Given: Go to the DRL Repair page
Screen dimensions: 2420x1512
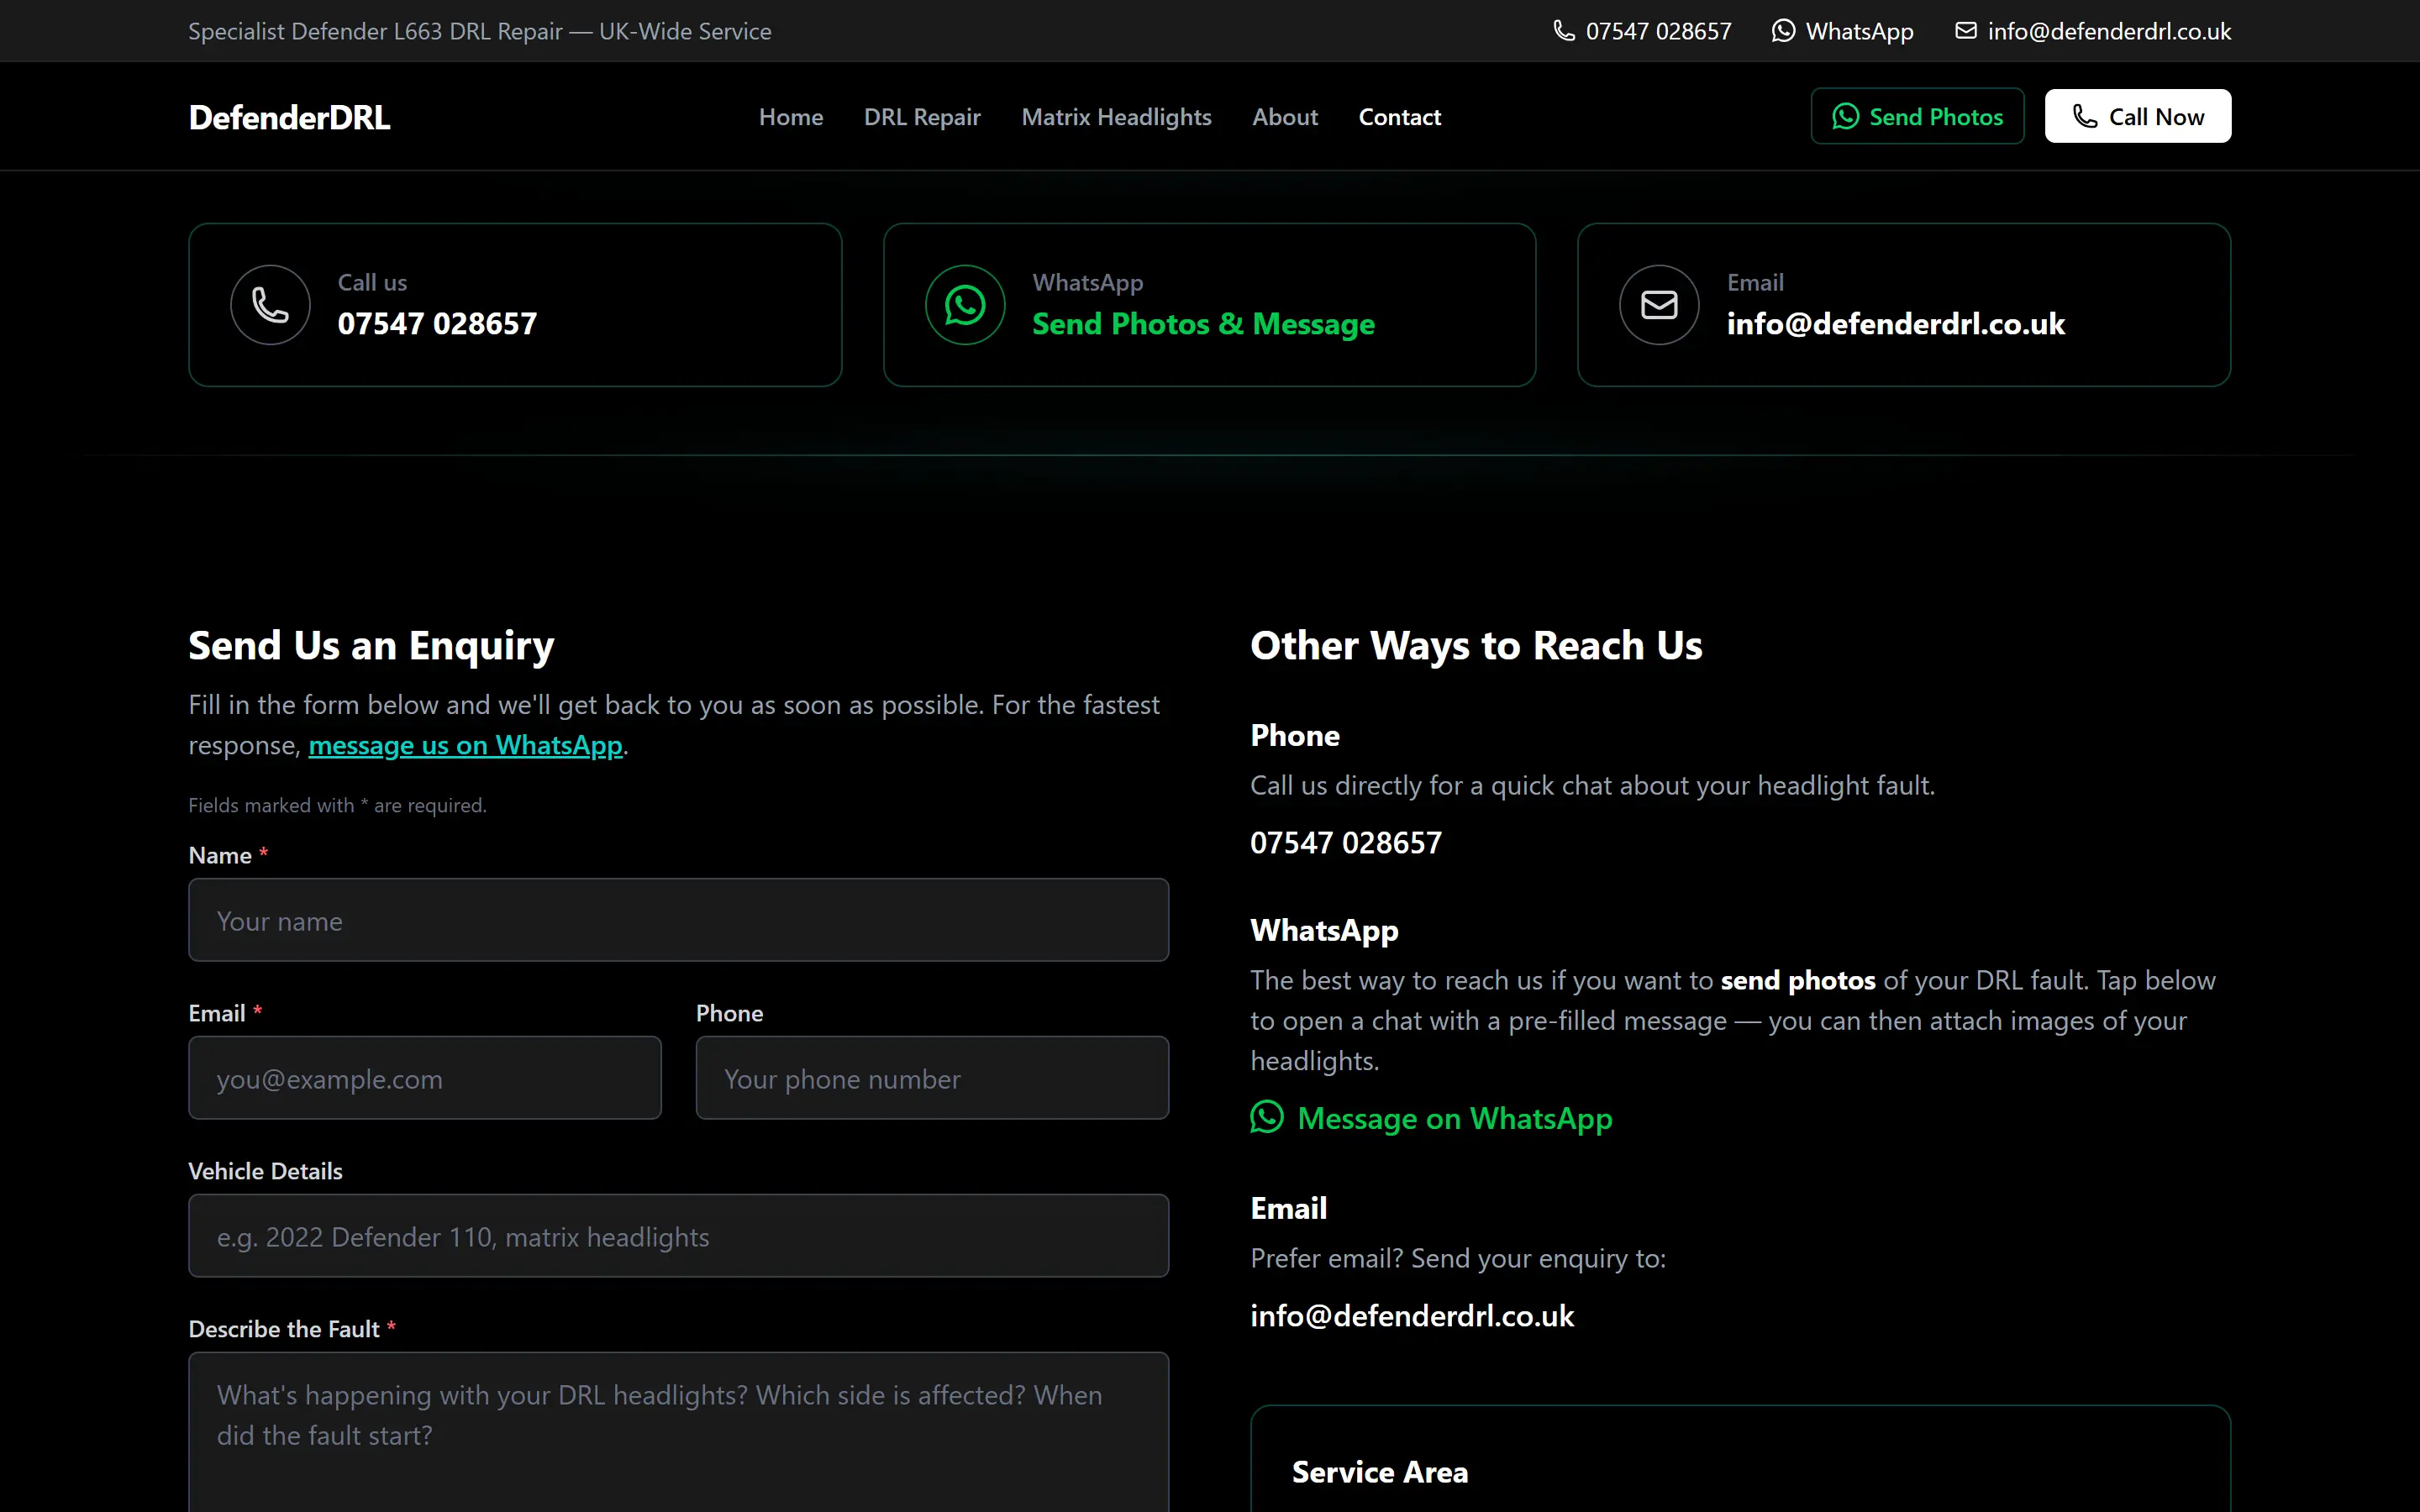Looking at the screenshot, I should point(922,117).
